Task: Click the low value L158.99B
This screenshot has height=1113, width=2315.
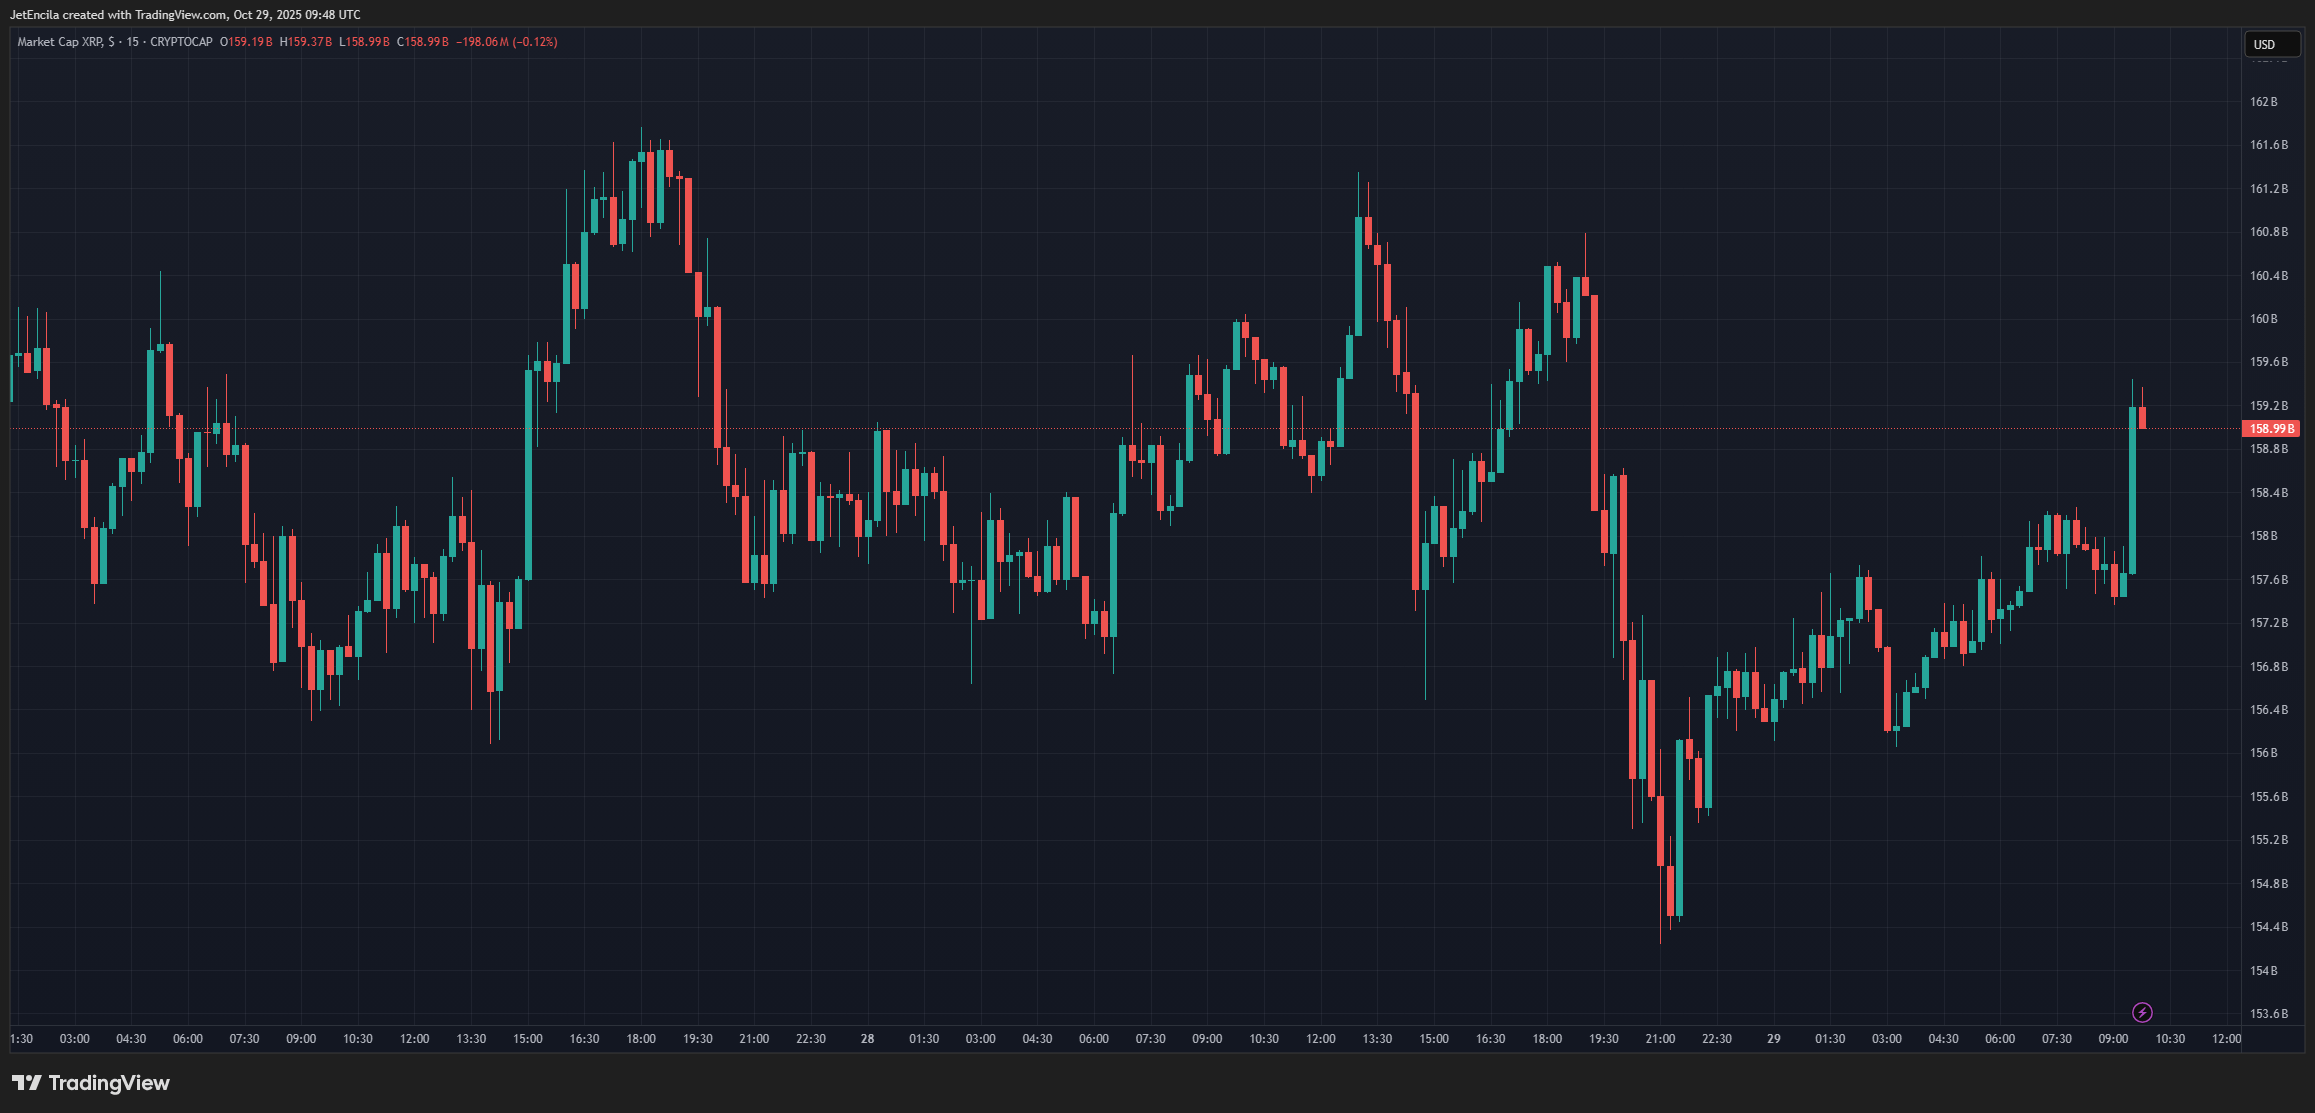Action: pyautogui.click(x=364, y=42)
